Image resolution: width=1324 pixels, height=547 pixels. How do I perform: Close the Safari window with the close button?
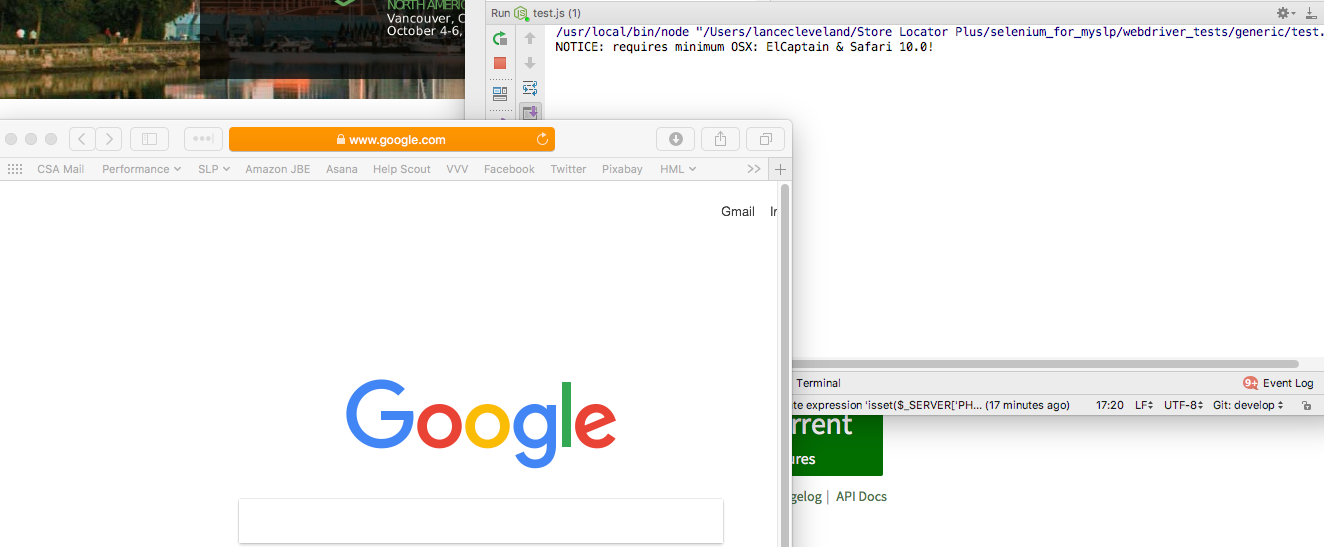coord(12,139)
